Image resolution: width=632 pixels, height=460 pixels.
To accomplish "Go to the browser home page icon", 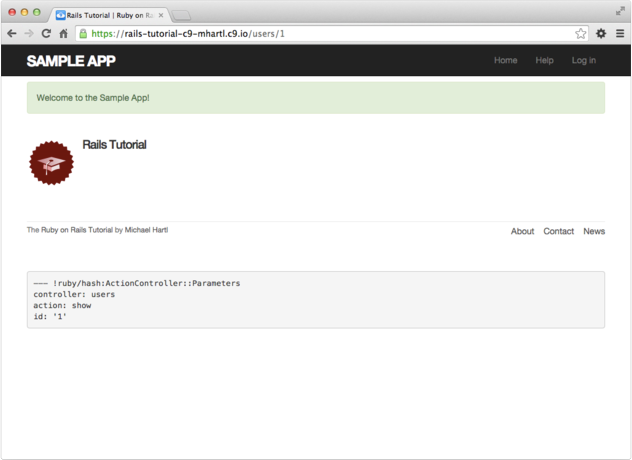I will (x=63, y=33).
